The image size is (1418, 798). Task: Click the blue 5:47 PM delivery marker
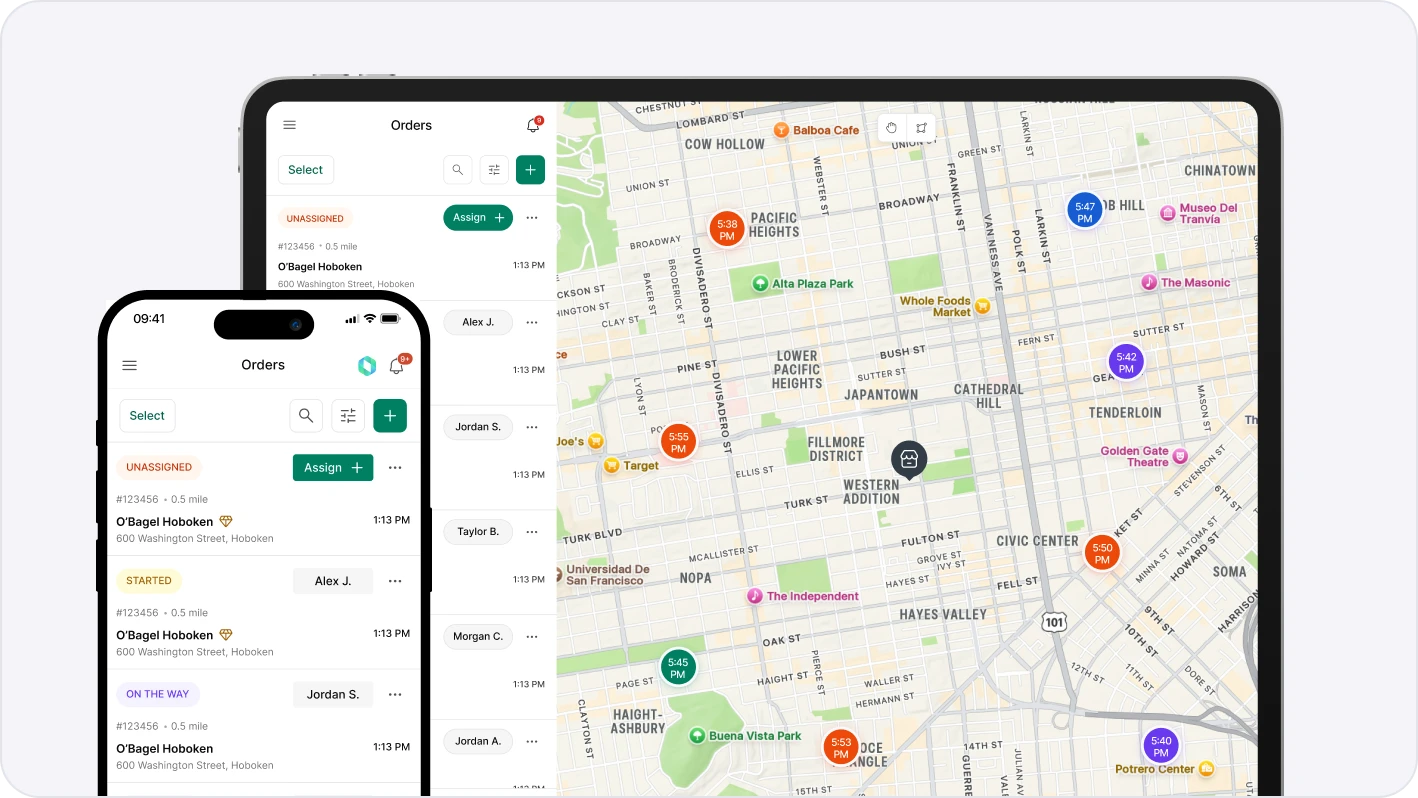pyautogui.click(x=1085, y=212)
